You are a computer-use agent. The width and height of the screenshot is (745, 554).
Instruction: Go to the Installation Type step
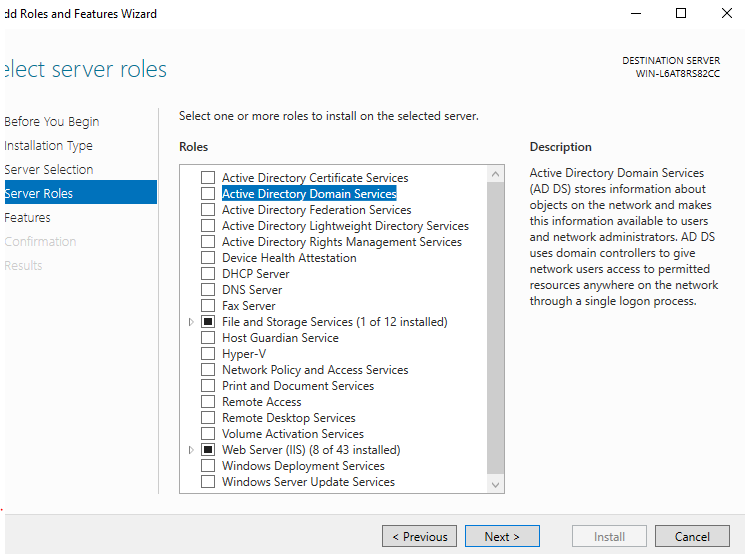click(48, 145)
